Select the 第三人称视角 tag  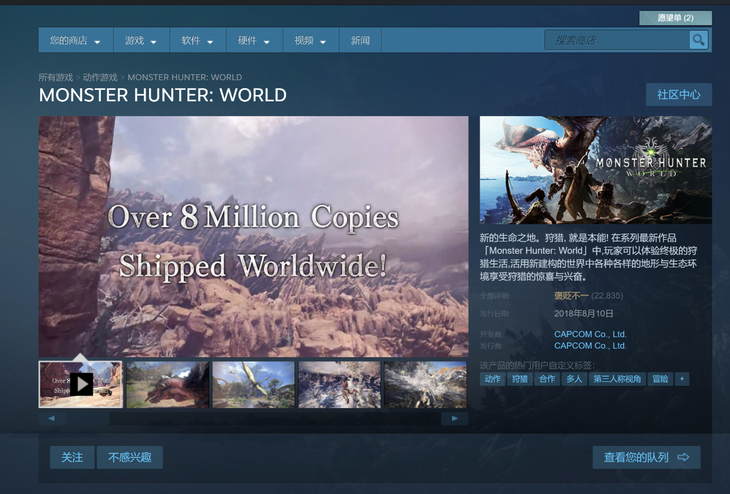point(617,379)
